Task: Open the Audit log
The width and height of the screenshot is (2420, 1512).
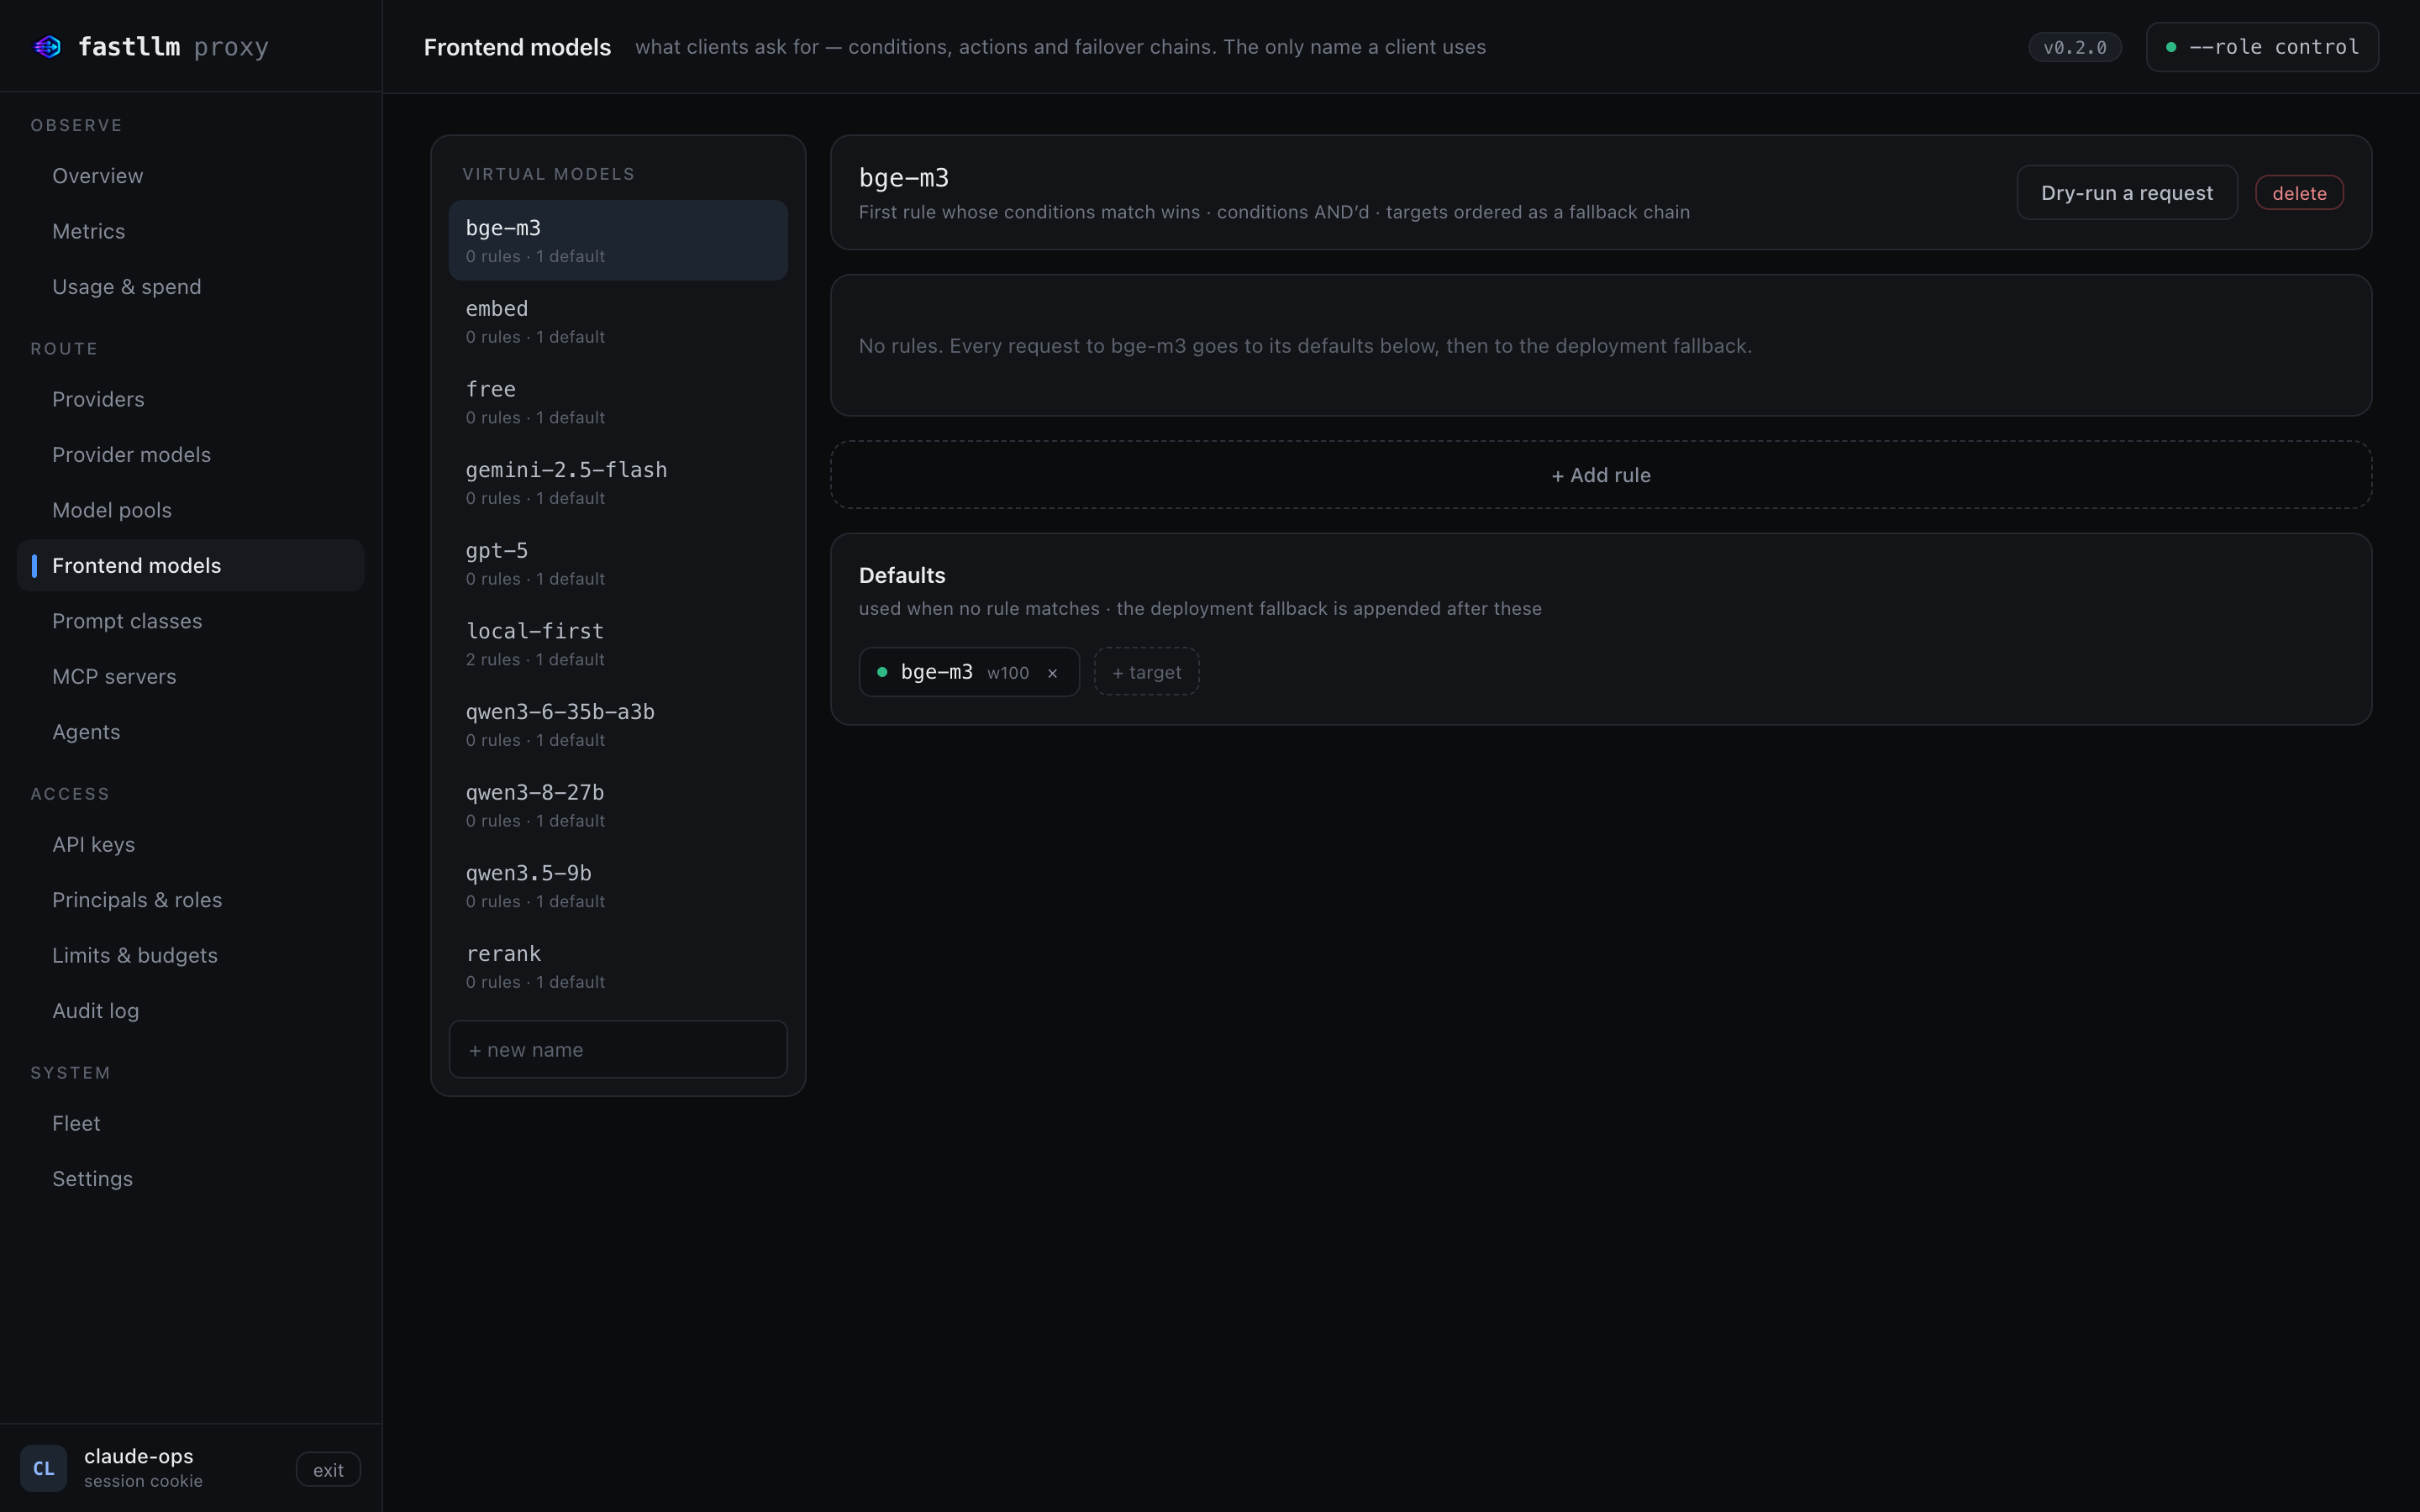Action: point(191,1011)
